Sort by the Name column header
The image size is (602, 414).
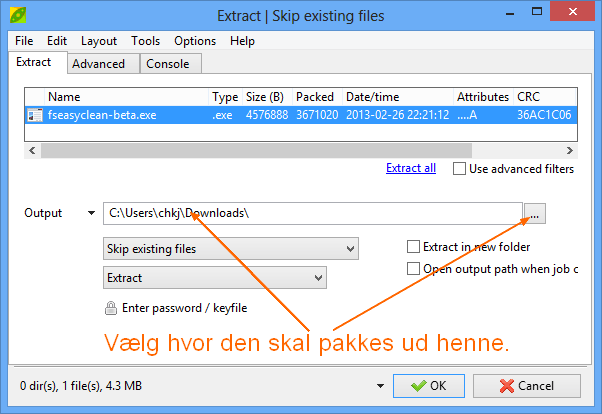127,97
